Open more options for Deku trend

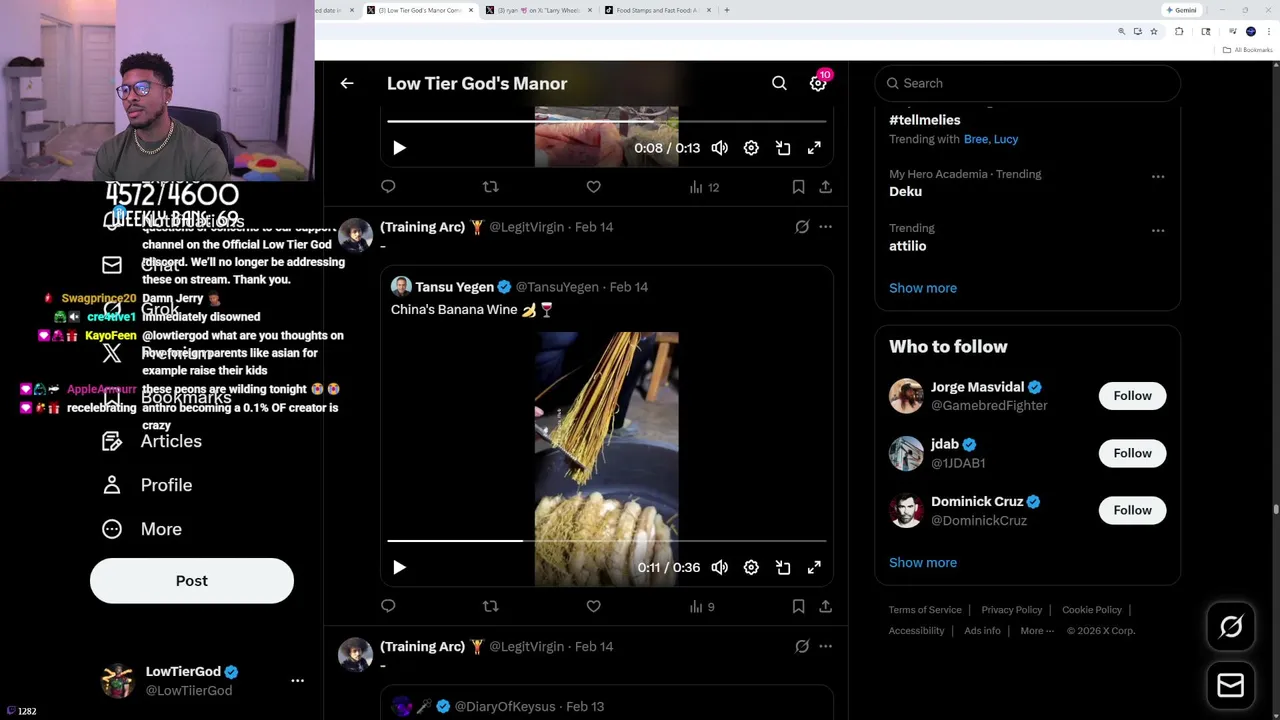pyautogui.click(x=1158, y=176)
